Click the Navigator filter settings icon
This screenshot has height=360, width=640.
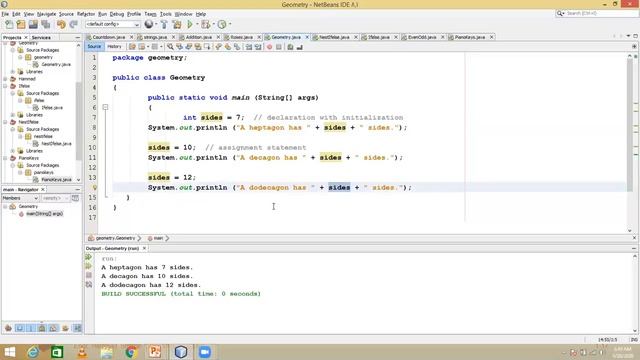75,198
